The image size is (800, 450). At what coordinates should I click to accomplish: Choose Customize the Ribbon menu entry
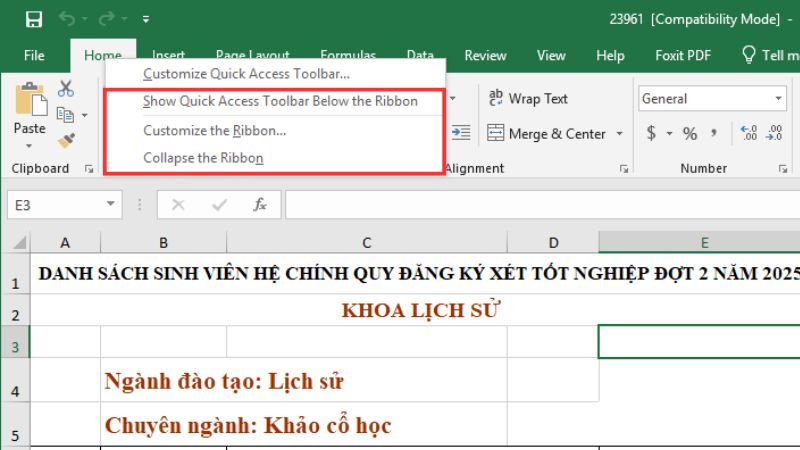(214, 130)
